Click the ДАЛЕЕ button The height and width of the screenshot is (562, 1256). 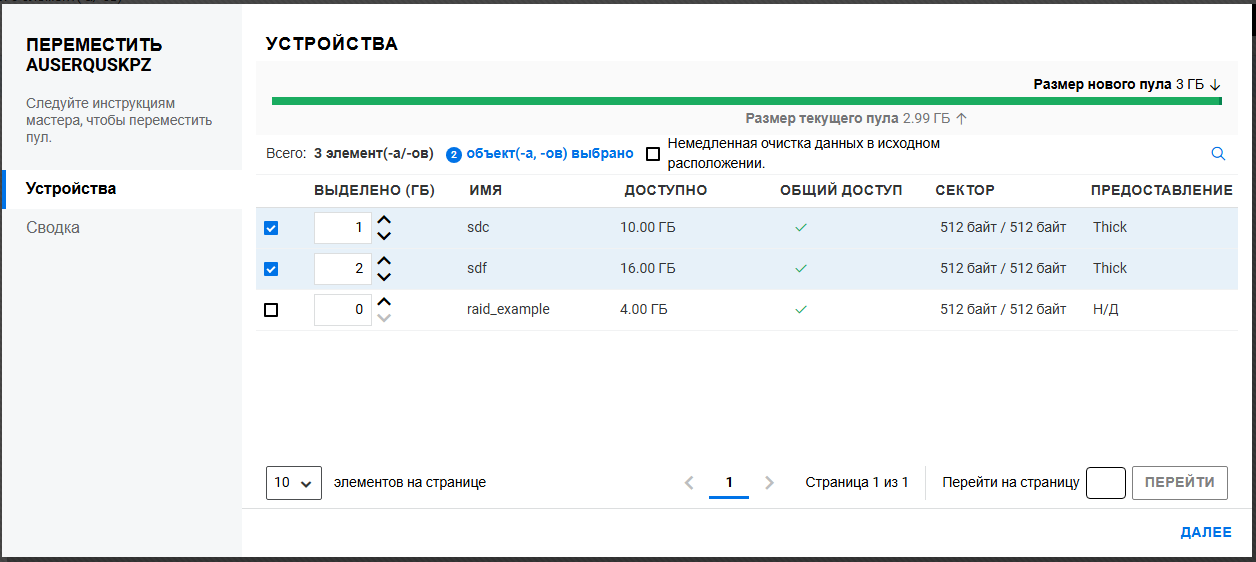point(1205,533)
